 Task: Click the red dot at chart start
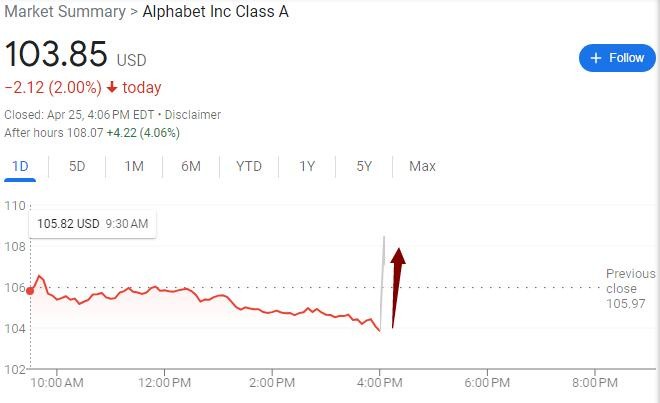[x=30, y=291]
